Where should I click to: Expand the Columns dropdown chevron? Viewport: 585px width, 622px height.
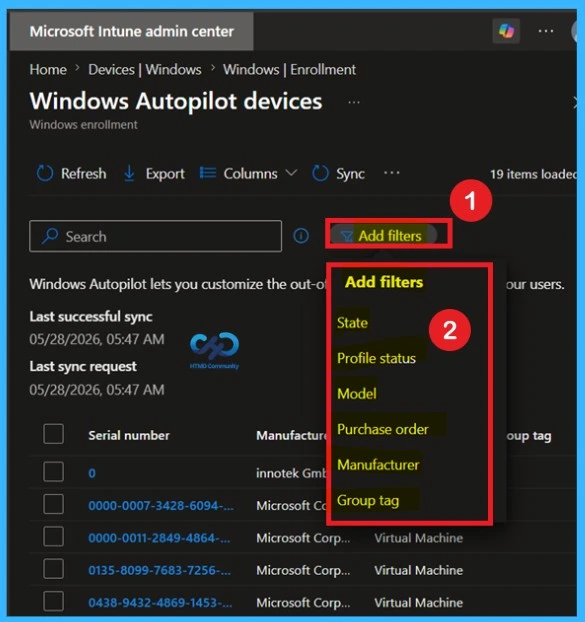291,173
